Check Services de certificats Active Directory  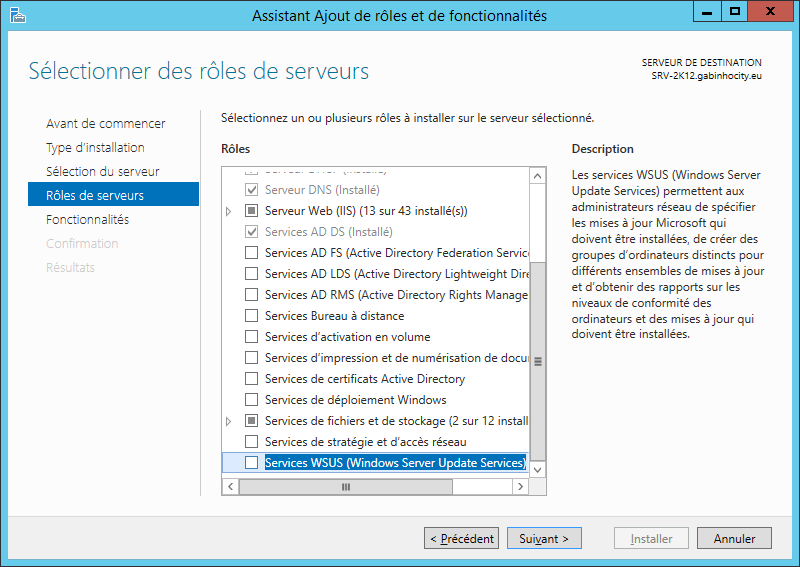point(252,378)
